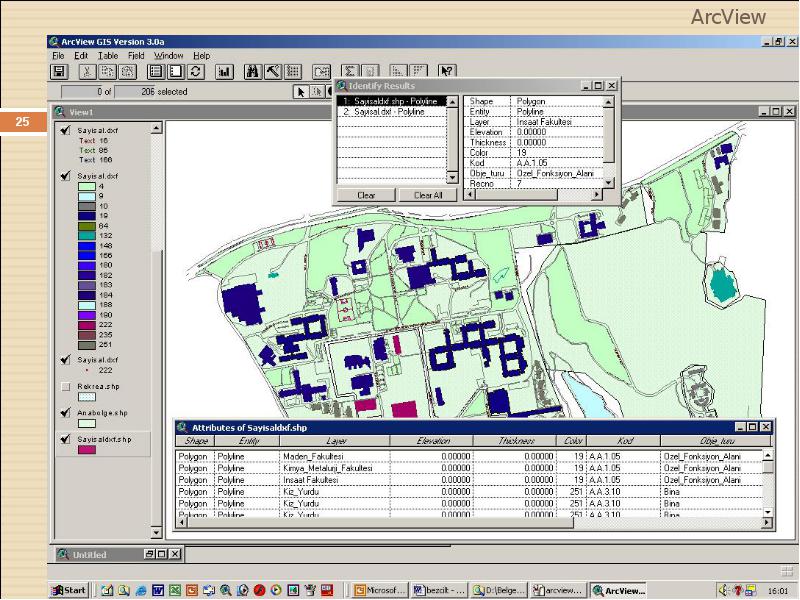Click the Kod column header

(624, 441)
